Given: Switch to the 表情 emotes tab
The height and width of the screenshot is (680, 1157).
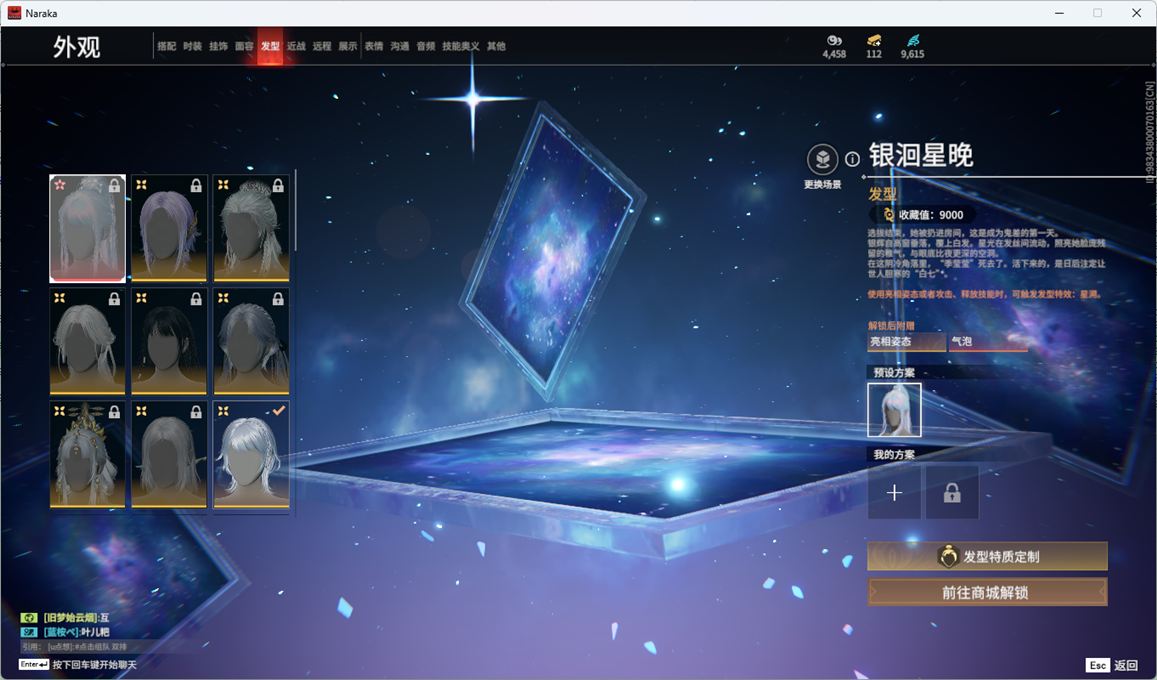Looking at the screenshot, I should click(374, 46).
